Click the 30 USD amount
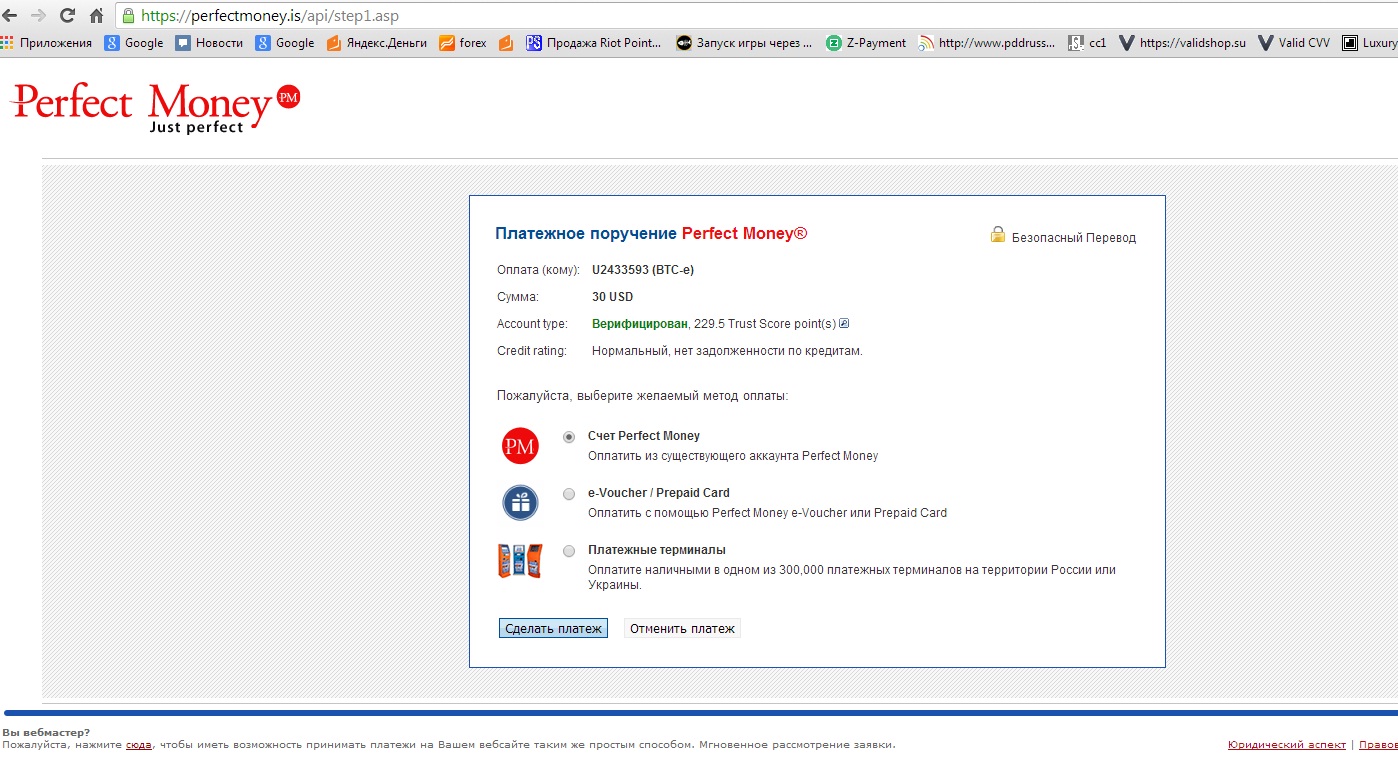This screenshot has height=761, width=1398. (x=612, y=297)
